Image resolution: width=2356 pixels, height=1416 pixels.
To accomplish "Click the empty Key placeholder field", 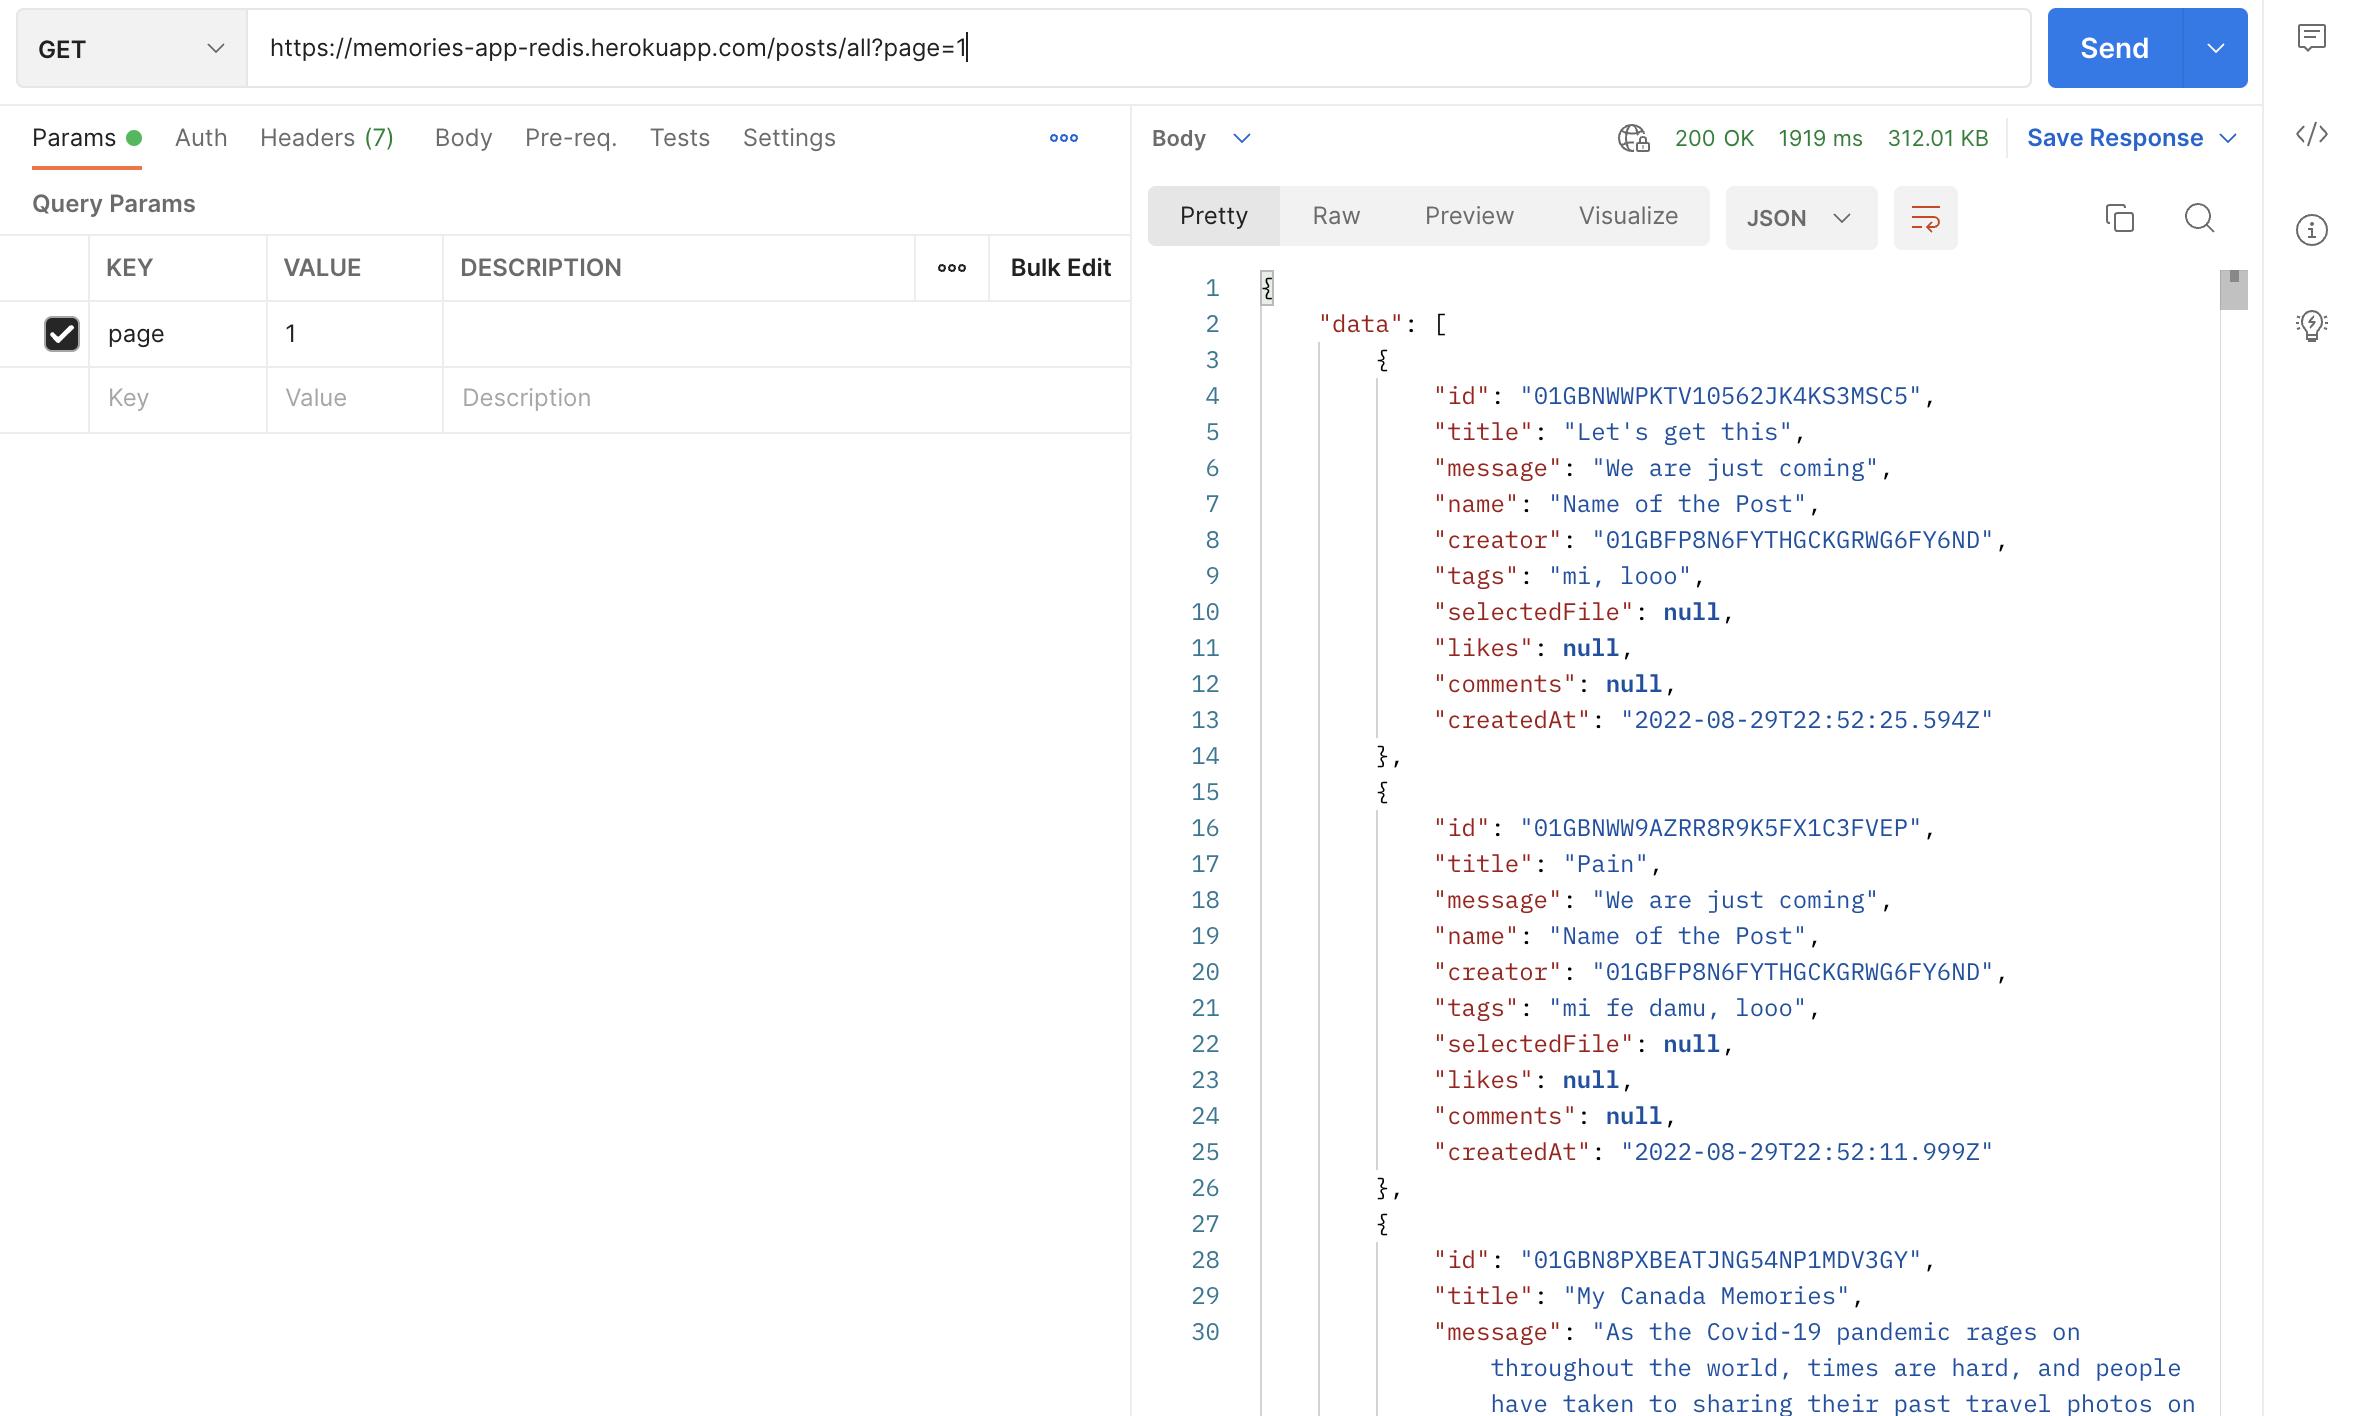I will pyautogui.click(x=178, y=399).
